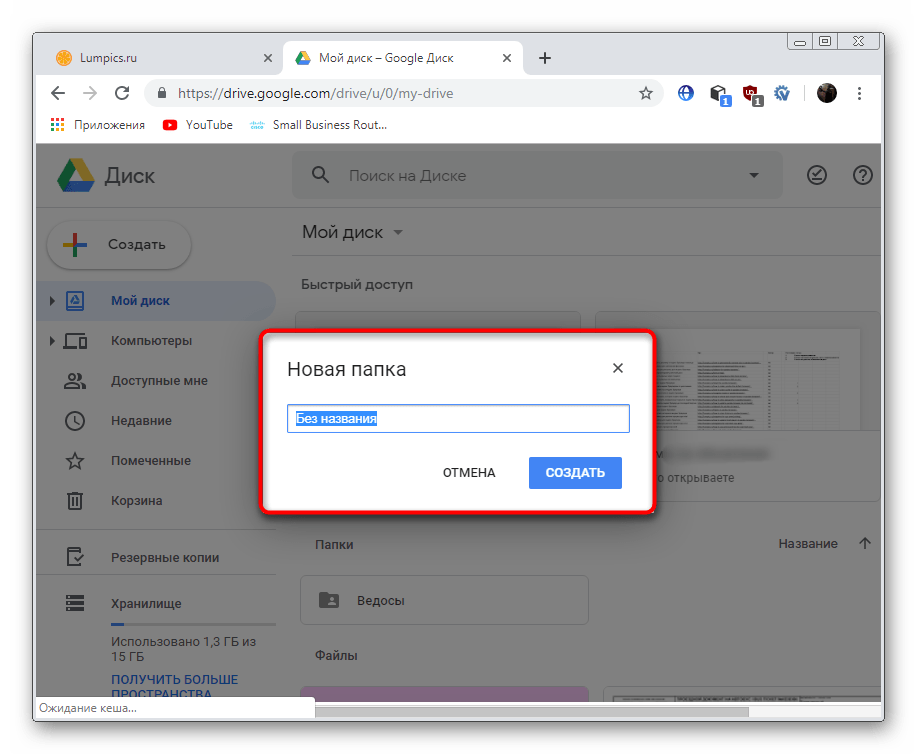Click the Create button in New Folder dialog
Screen dimensions: 917x754
[575, 473]
